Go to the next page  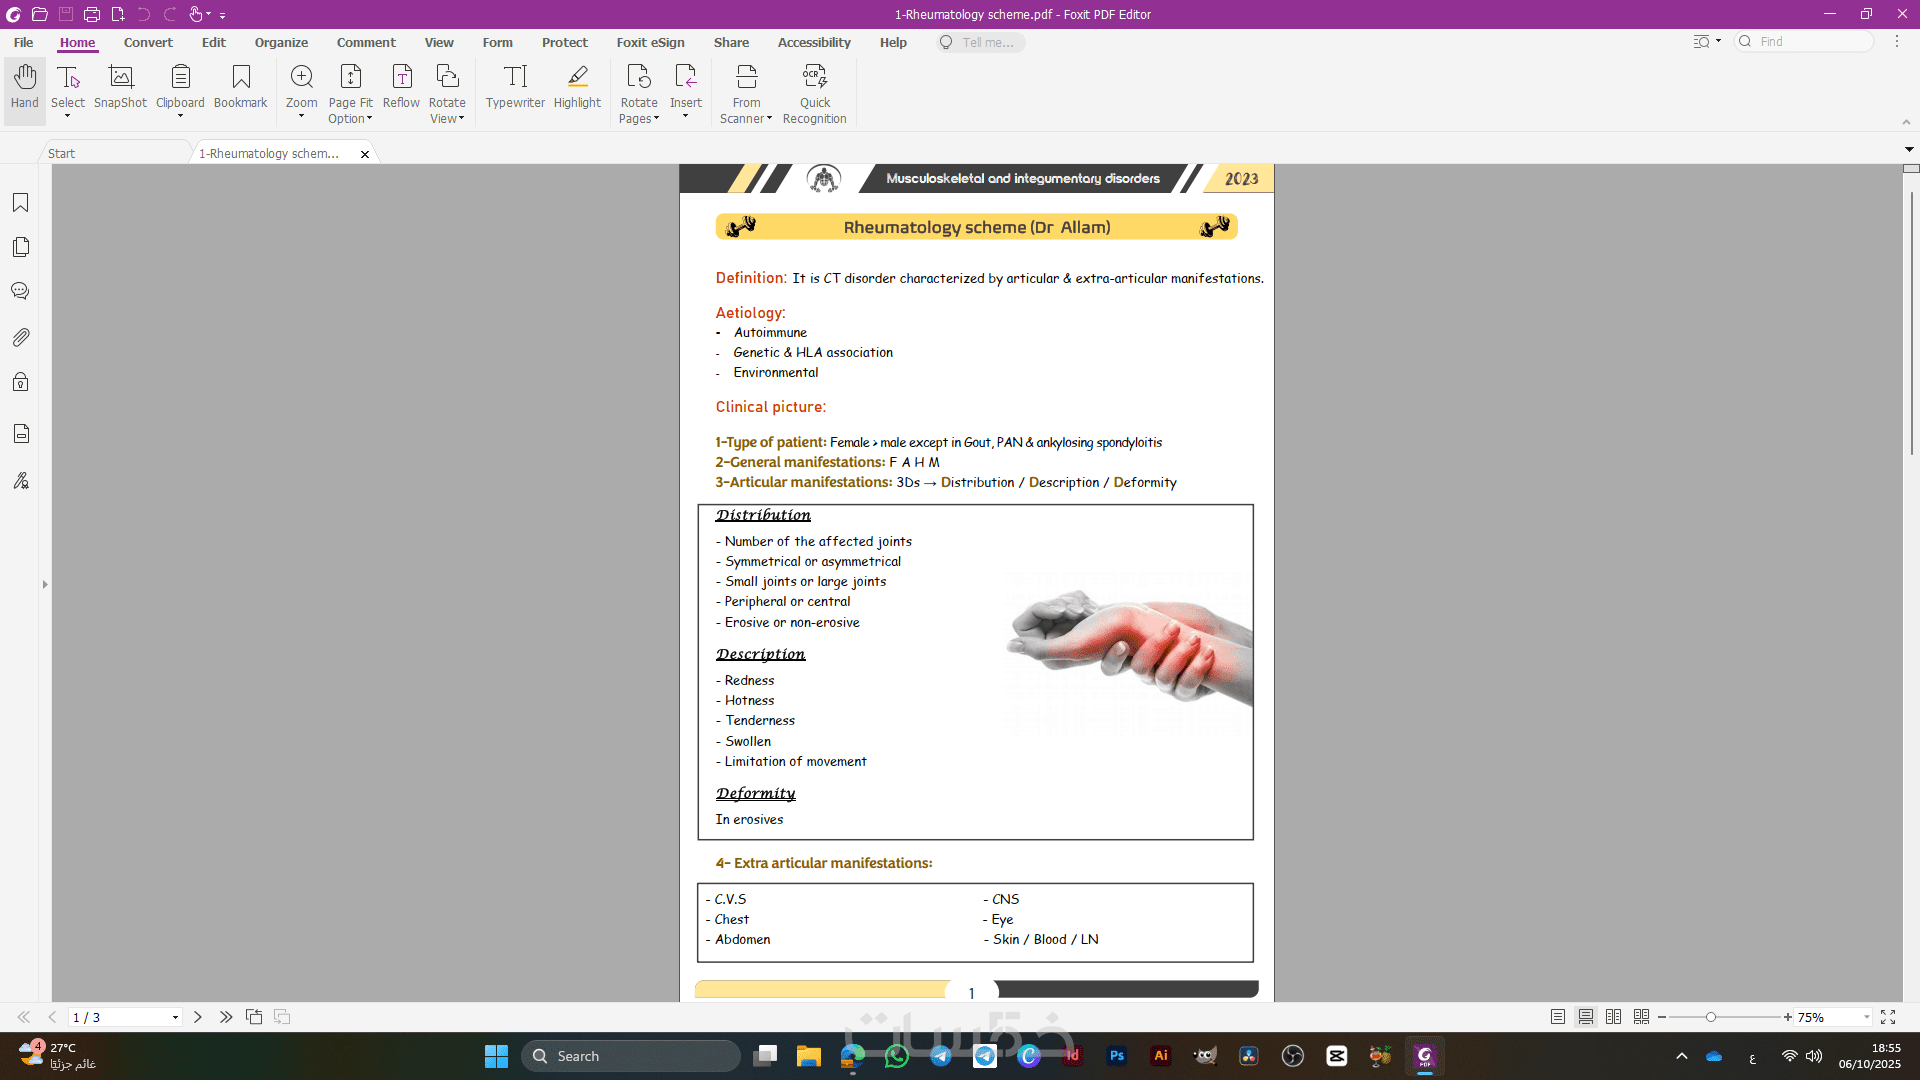click(198, 1017)
